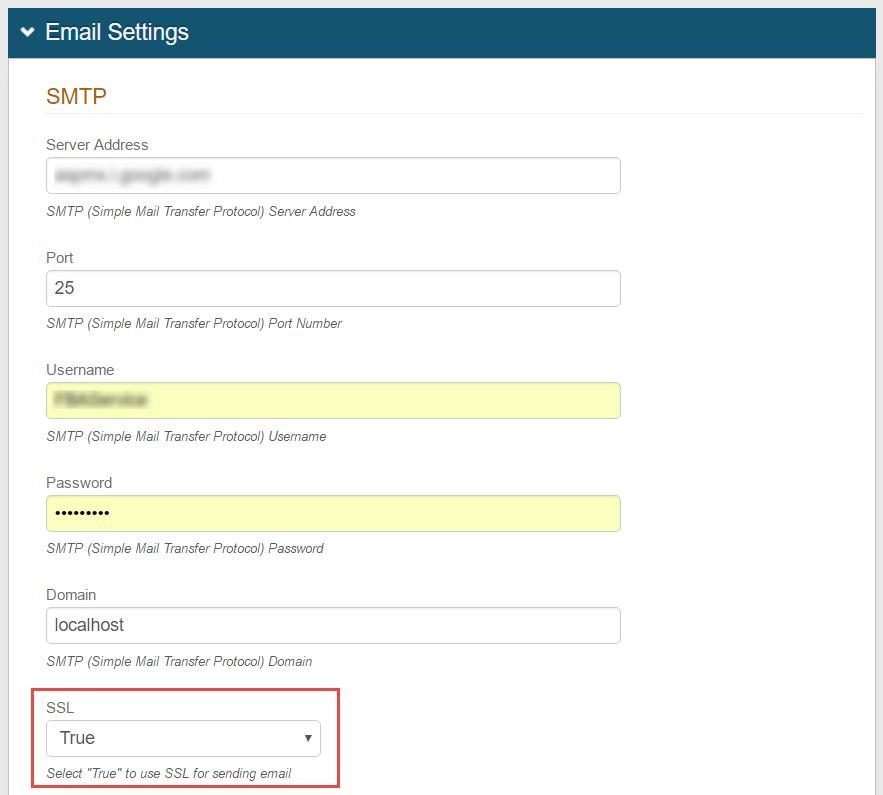Focus the Domain field containing localhost
Viewport: 883px width, 795px height.
click(333, 625)
